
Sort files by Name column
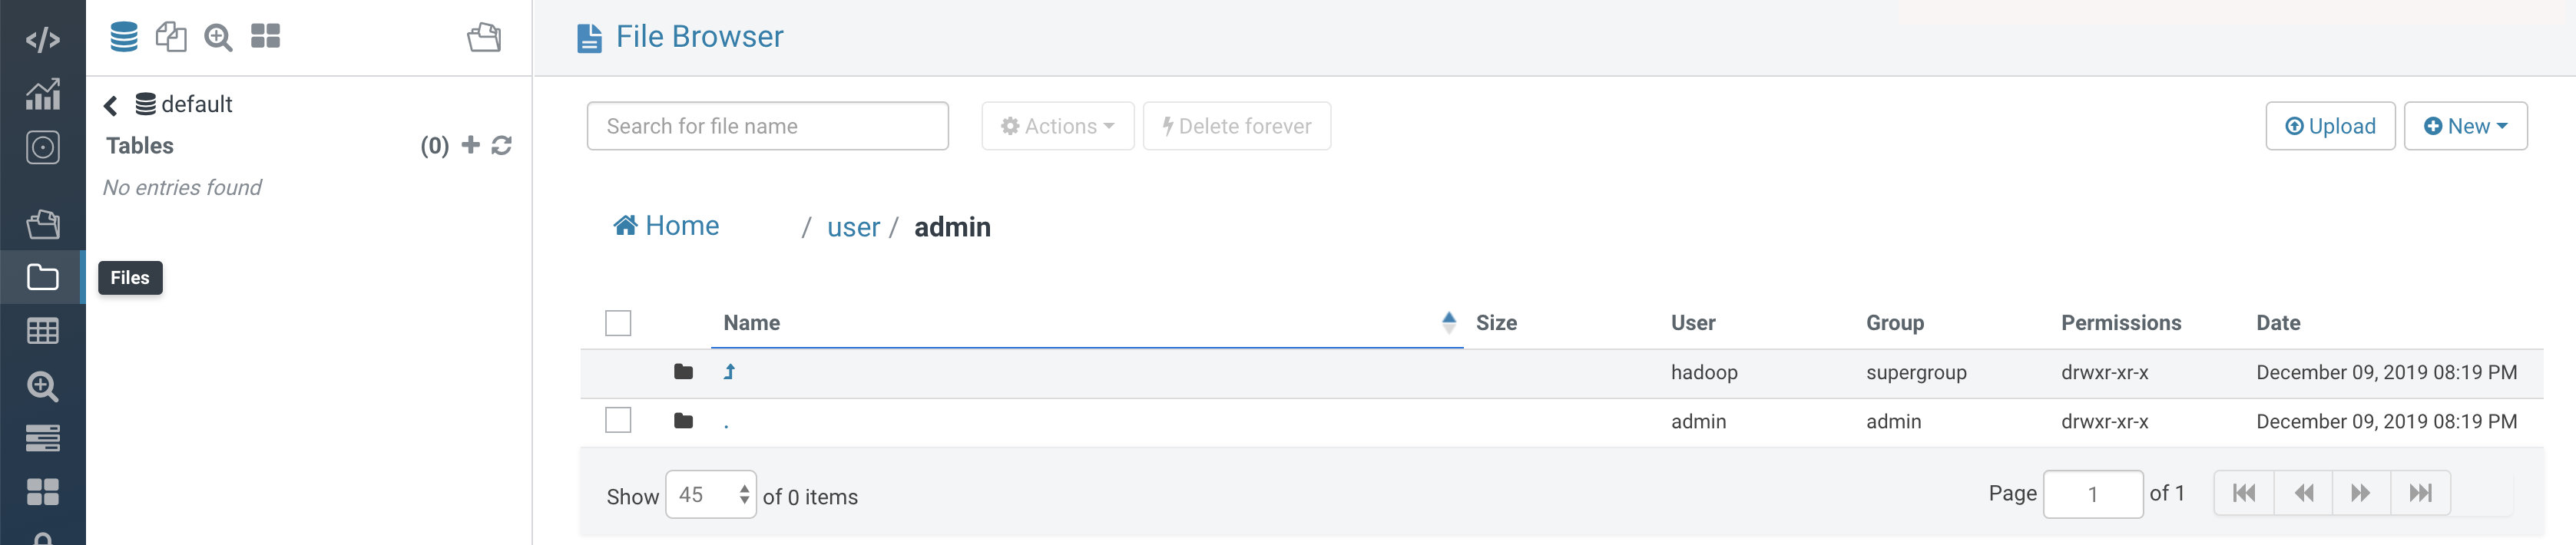(752, 323)
